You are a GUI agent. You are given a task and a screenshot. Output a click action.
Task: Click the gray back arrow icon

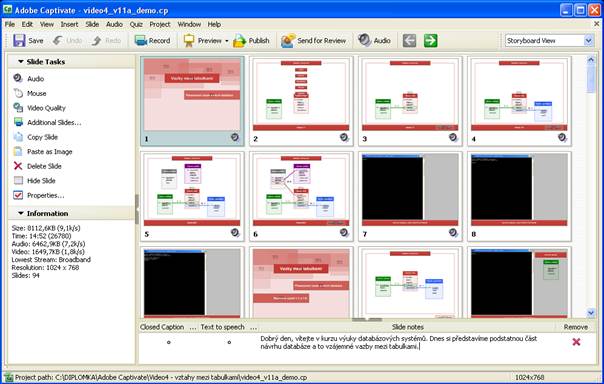coord(409,40)
